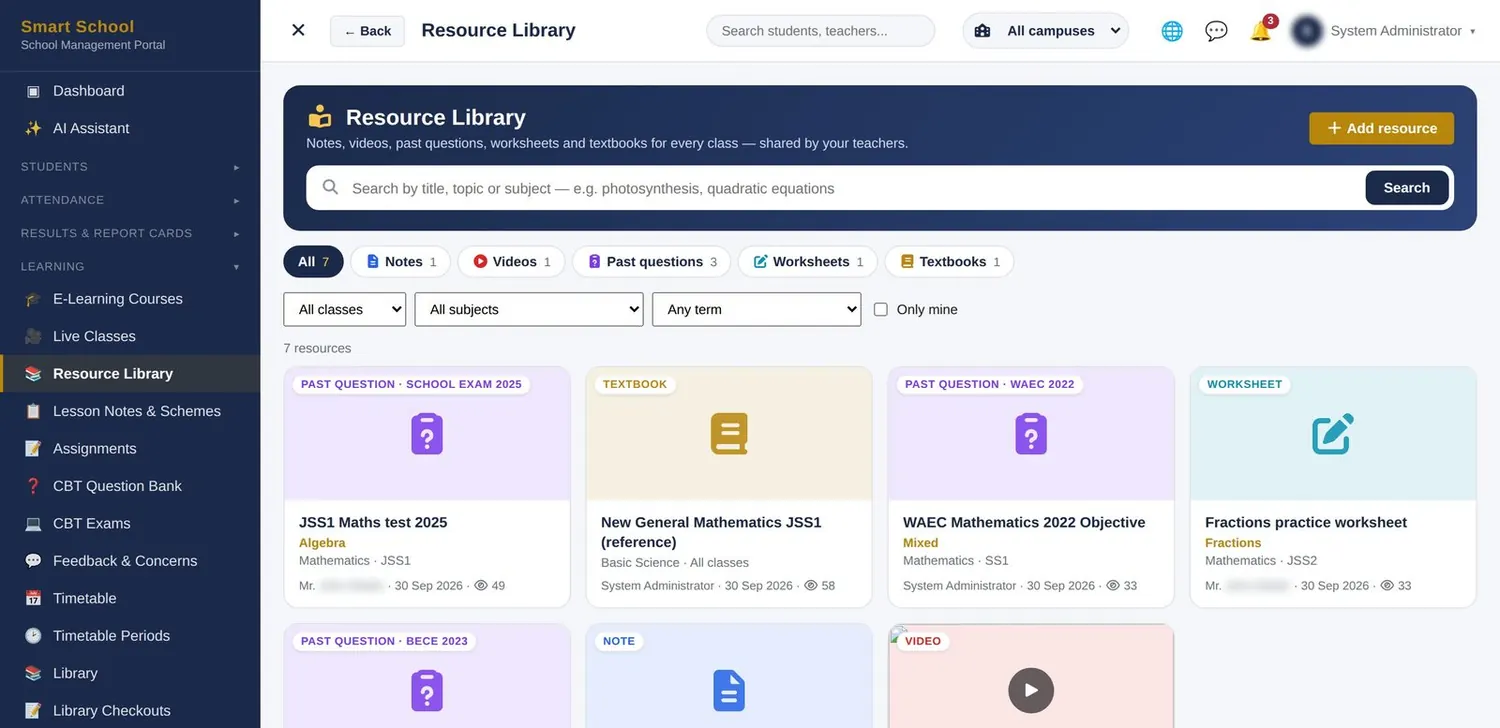Click the pencil icon on the worksheet card
1500x728 pixels.
tap(1333, 434)
